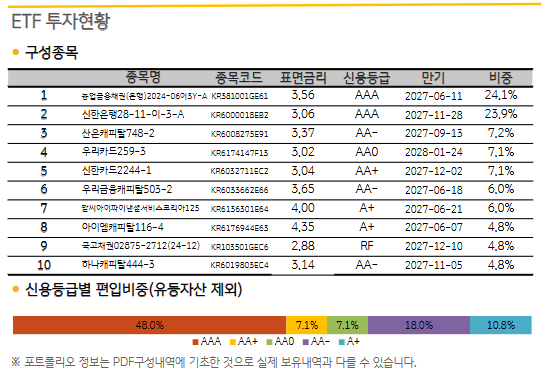Click the 2.88 coupon rate value
Screen dimensions: 545x370
[303, 246]
